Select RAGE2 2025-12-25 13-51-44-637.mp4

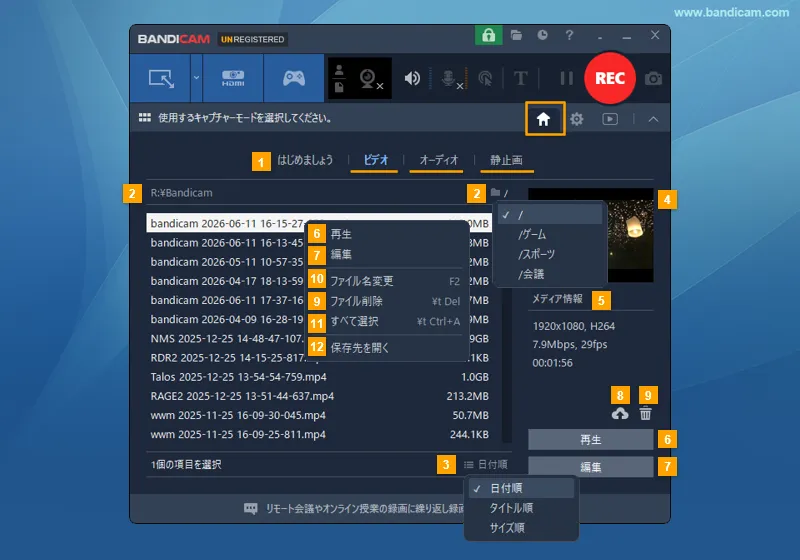click(x=320, y=396)
